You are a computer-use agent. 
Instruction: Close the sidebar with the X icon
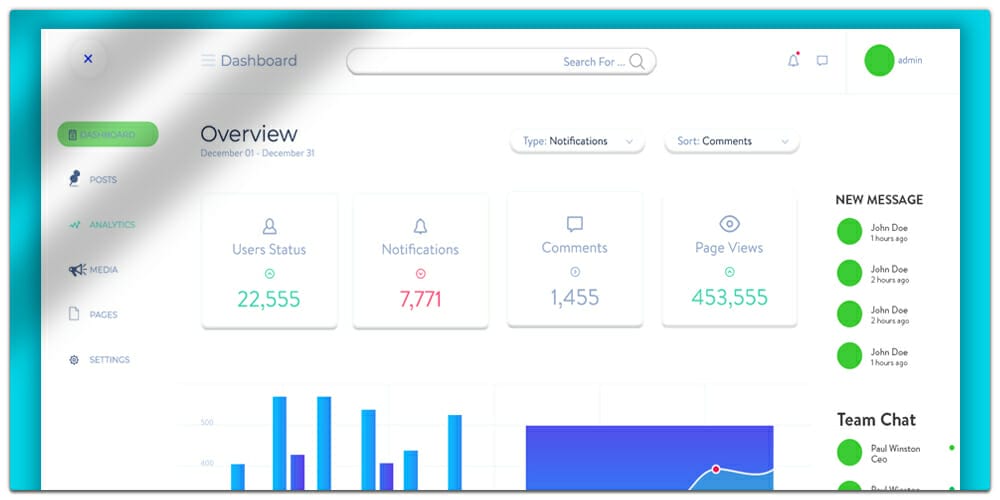pyautogui.click(x=88, y=59)
